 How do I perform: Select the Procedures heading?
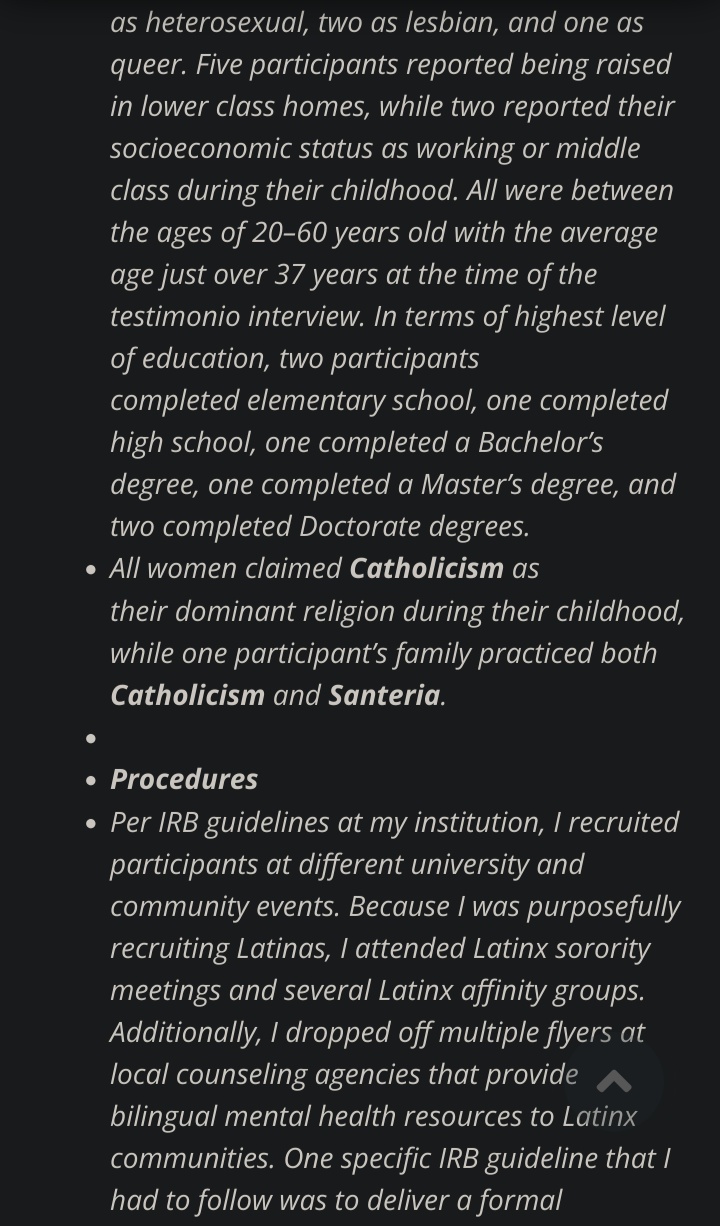tap(184, 778)
